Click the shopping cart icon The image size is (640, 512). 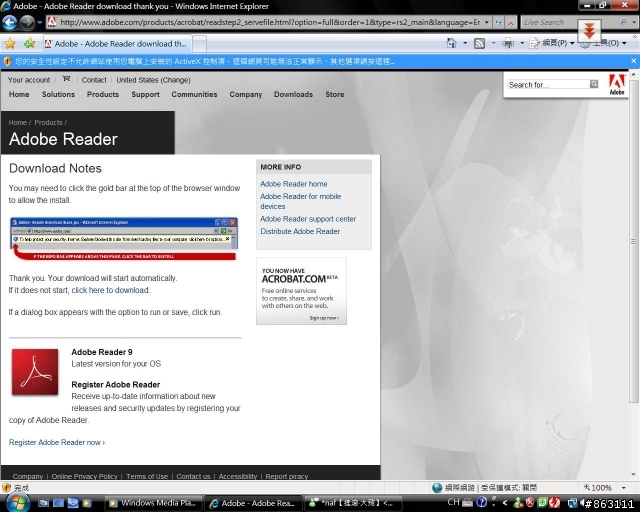click(66, 78)
